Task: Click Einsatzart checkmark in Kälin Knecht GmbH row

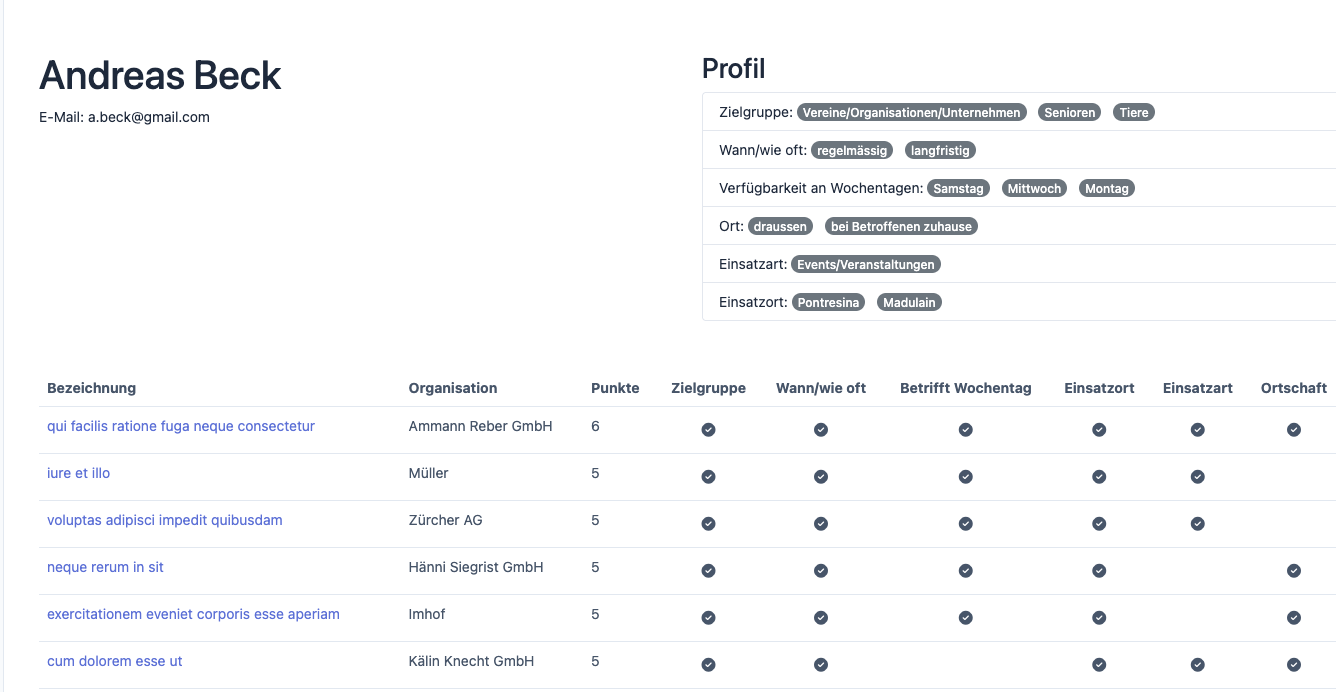Action: click(x=1197, y=665)
